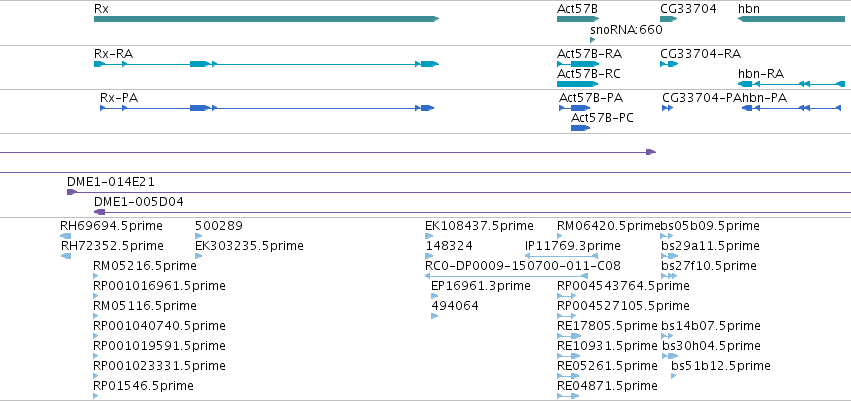This screenshot has width=851, height=401.
Task: Click the RC0-DP0009-150700-011-C08 feature line
Action: click(506, 276)
